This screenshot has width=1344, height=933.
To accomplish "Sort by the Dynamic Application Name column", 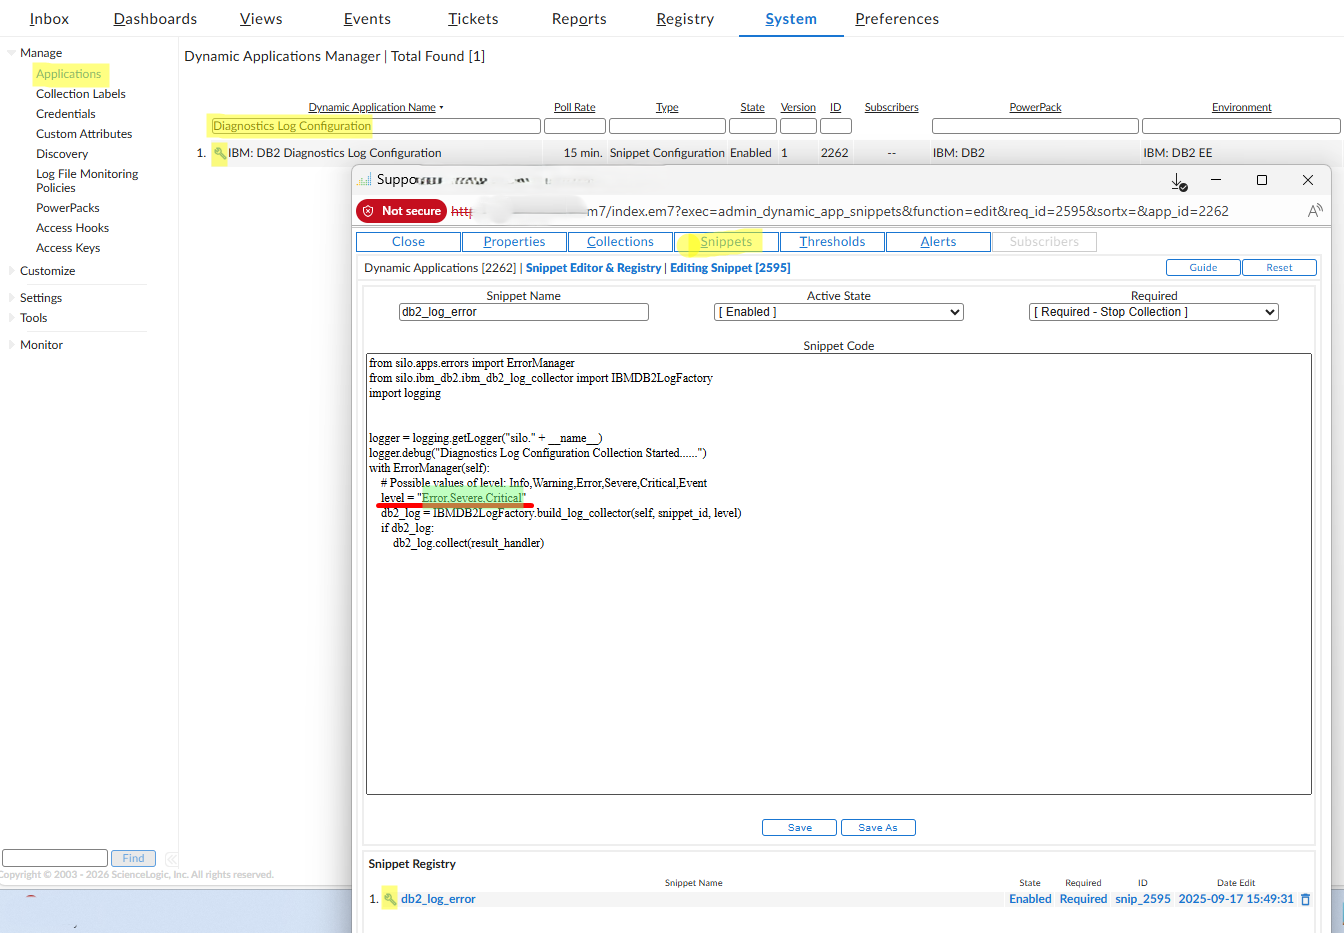I will (372, 107).
